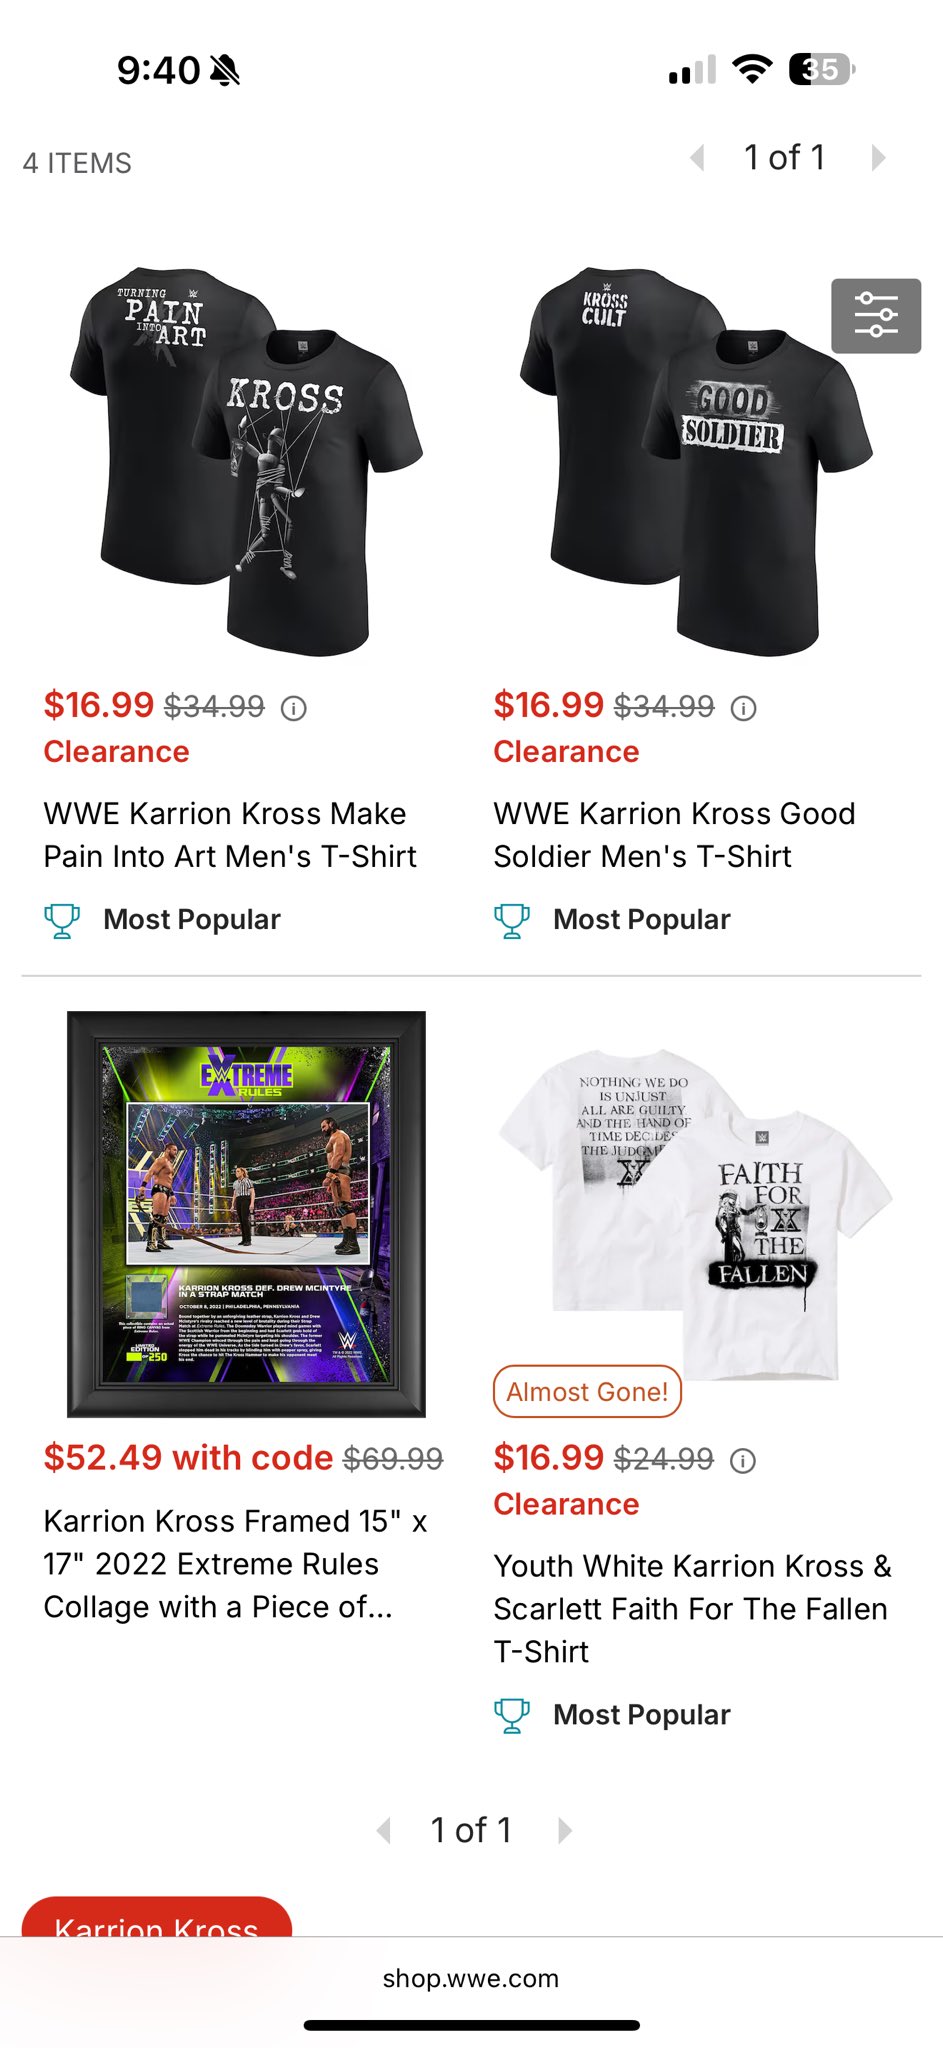Go to previous page with top left arrow
Image resolution: width=943 pixels, height=2048 pixels.
point(698,158)
